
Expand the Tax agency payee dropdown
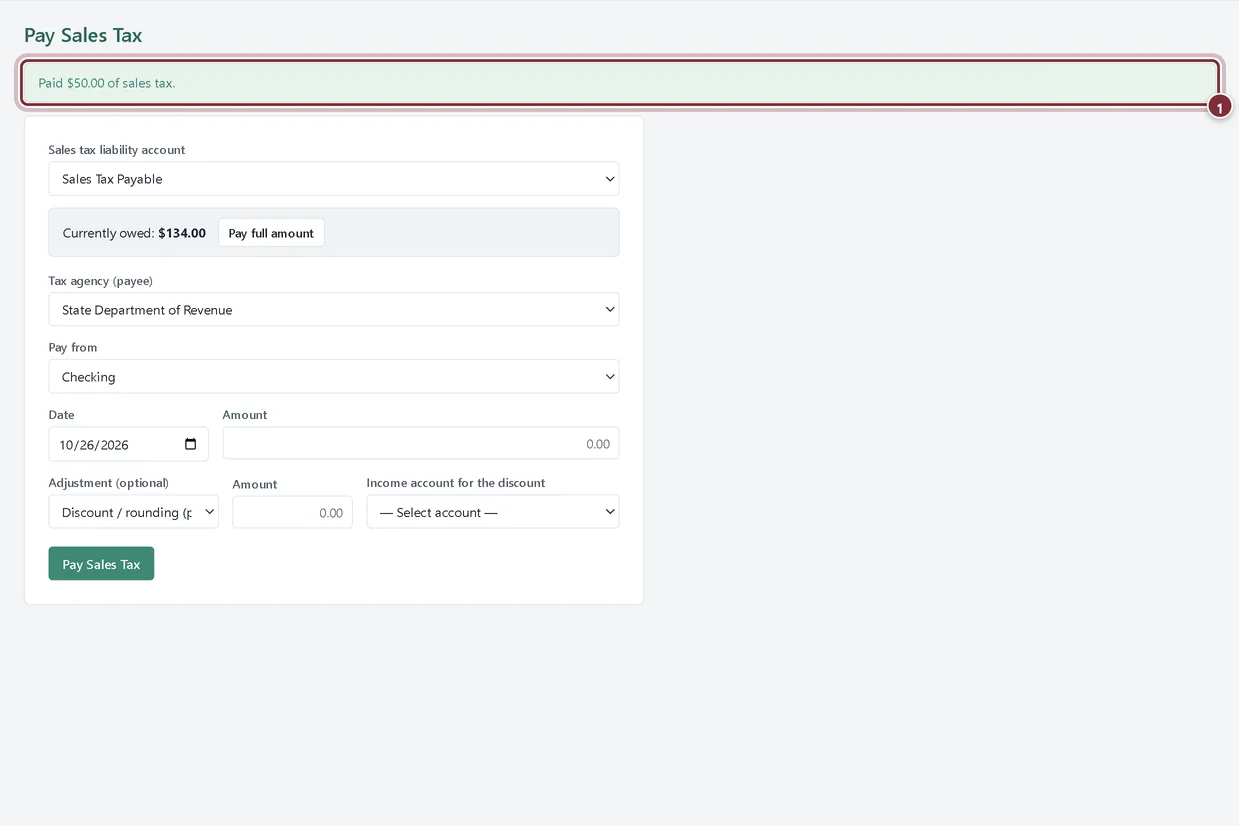pyautogui.click(x=334, y=309)
